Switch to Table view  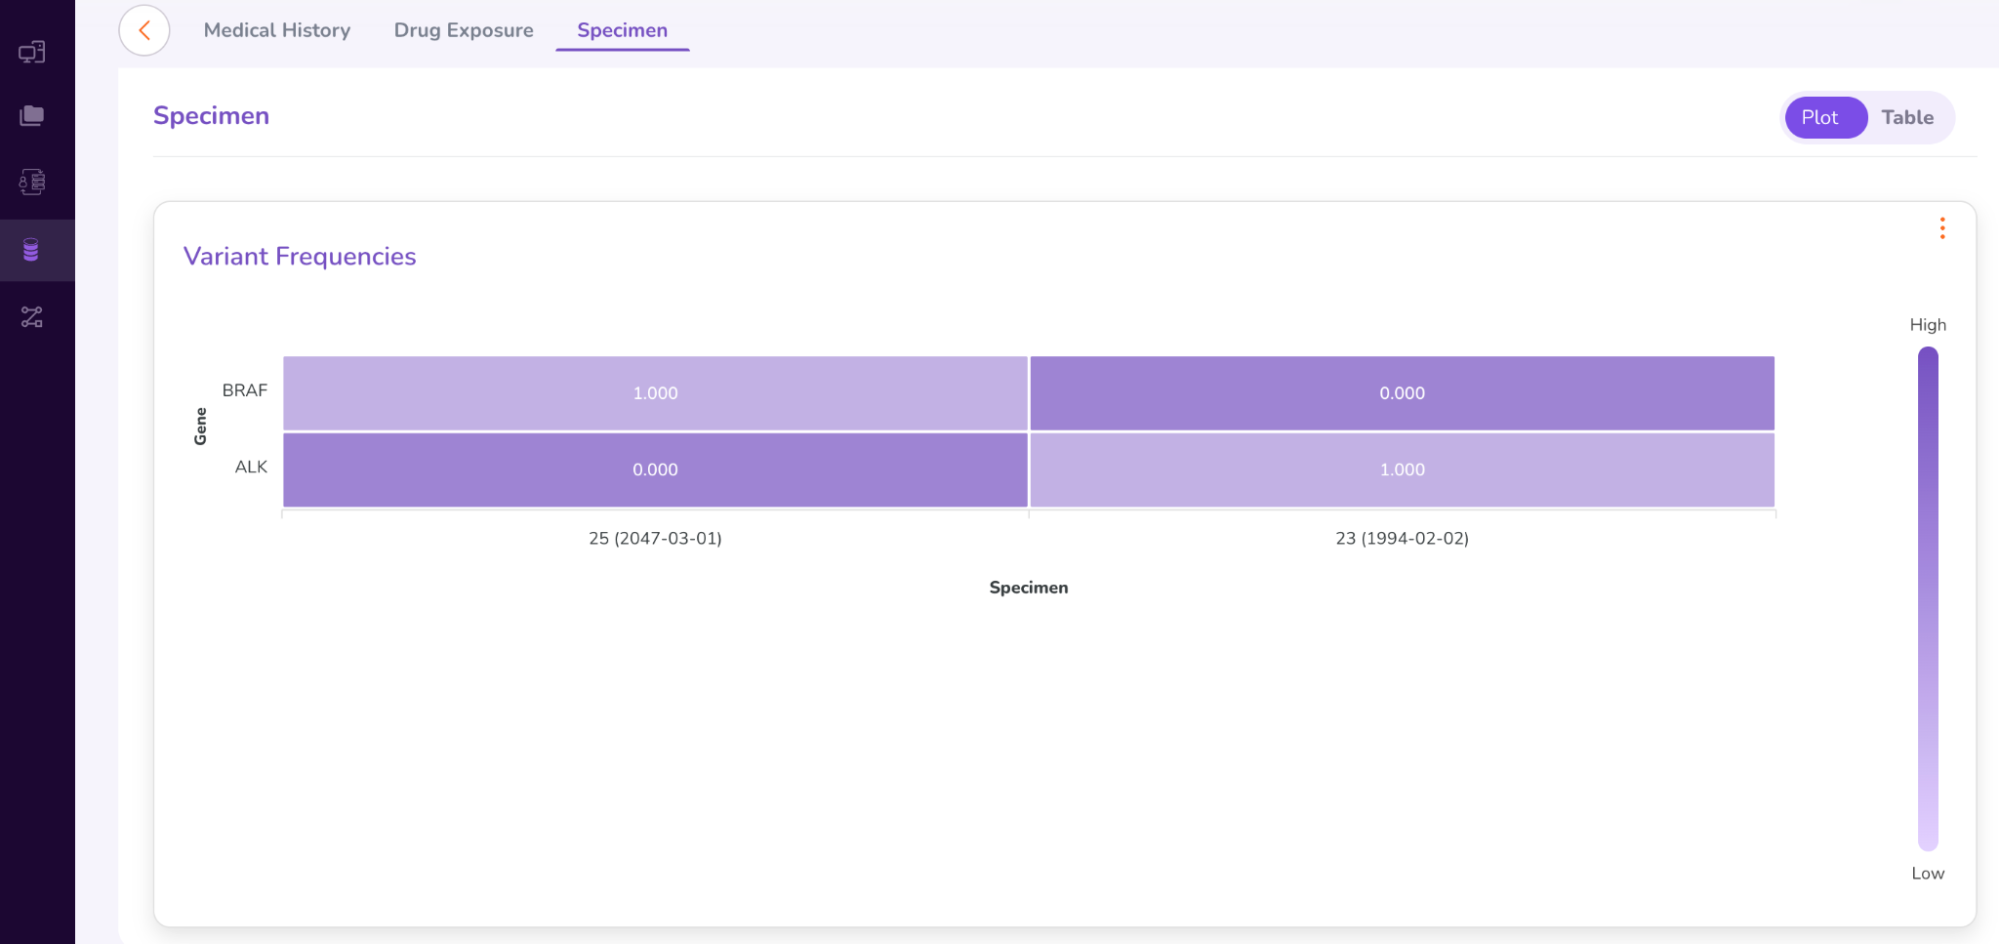1907,118
